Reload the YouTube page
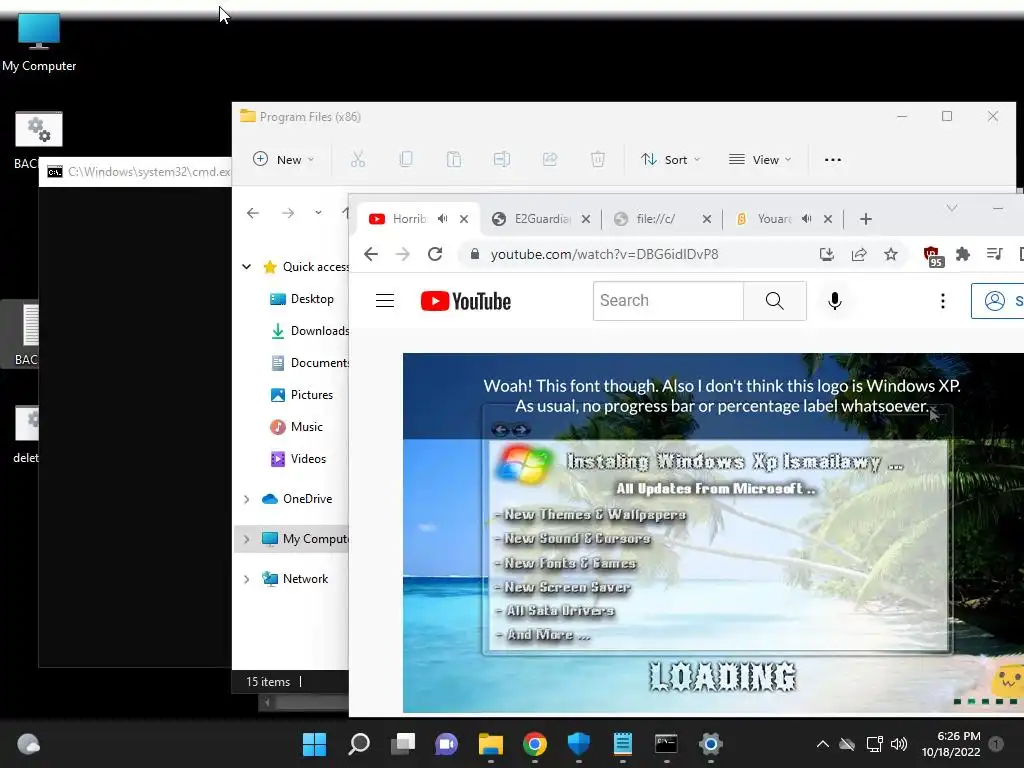This screenshot has height=768, width=1024. (435, 254)
